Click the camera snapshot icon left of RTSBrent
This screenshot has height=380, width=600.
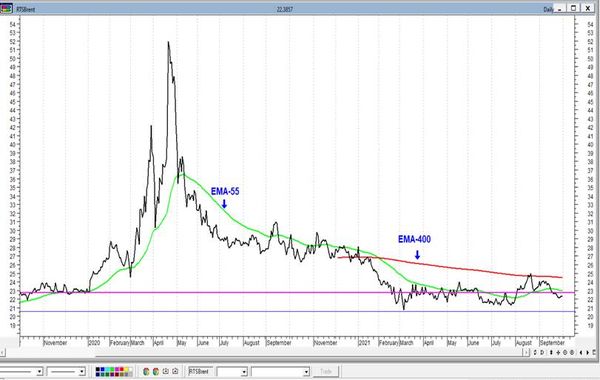pos(175,371)
